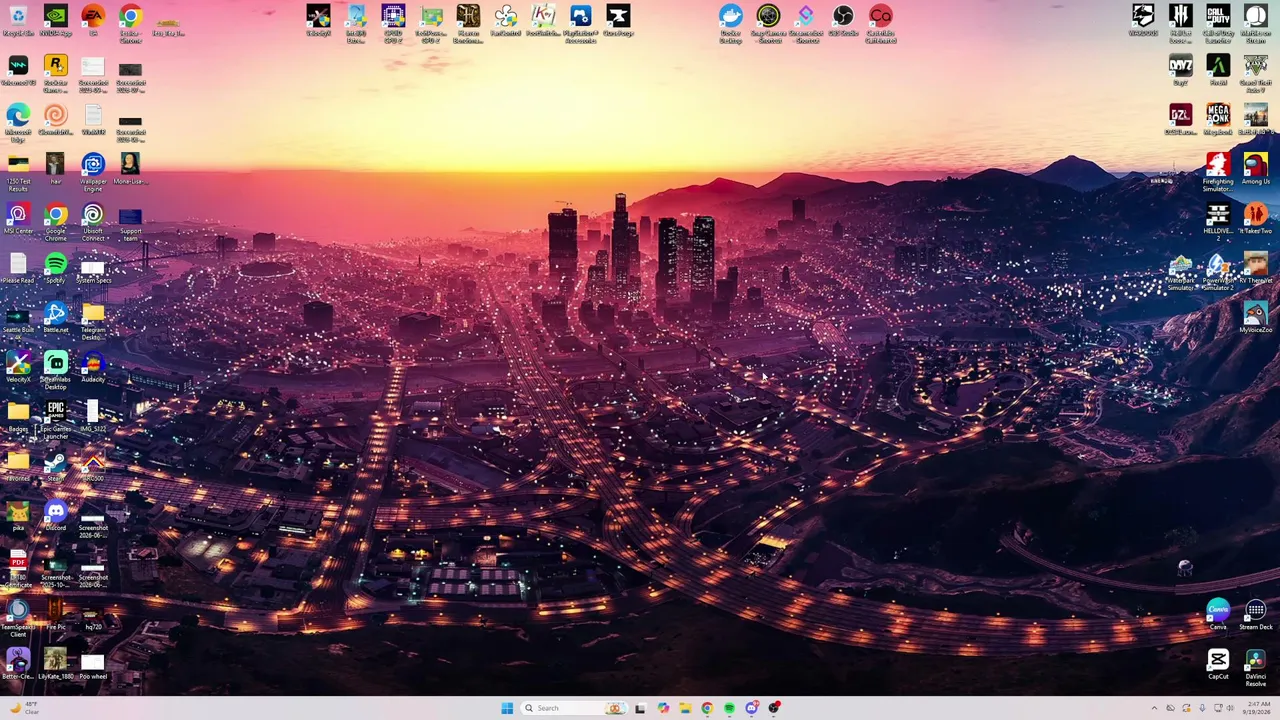Open the Microsoft Edge desktop shortcut
The height and width of the screenshot is (720, 1280).
pos(18,124)
